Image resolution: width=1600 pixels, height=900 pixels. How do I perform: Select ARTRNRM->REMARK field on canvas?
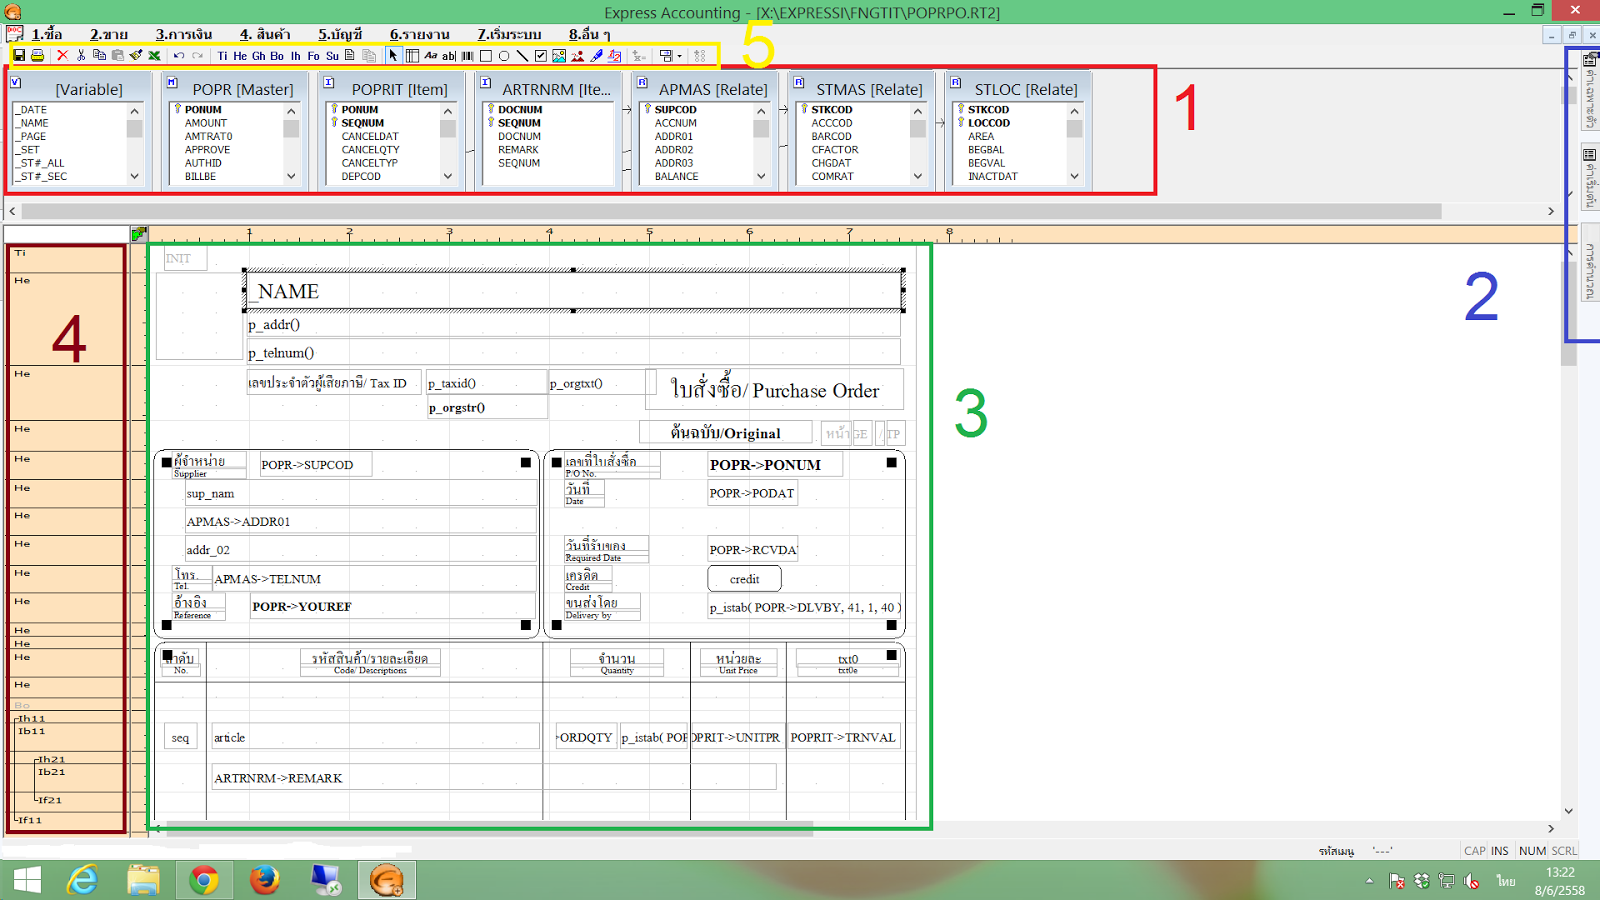tap(494, 778)
